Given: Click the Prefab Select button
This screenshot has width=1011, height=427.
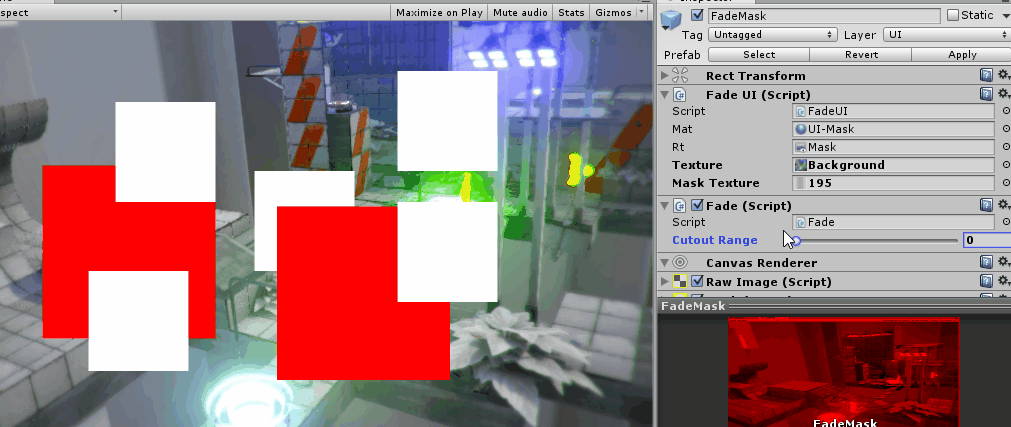Looking at the screenshot, I should (x=758, y=55).
